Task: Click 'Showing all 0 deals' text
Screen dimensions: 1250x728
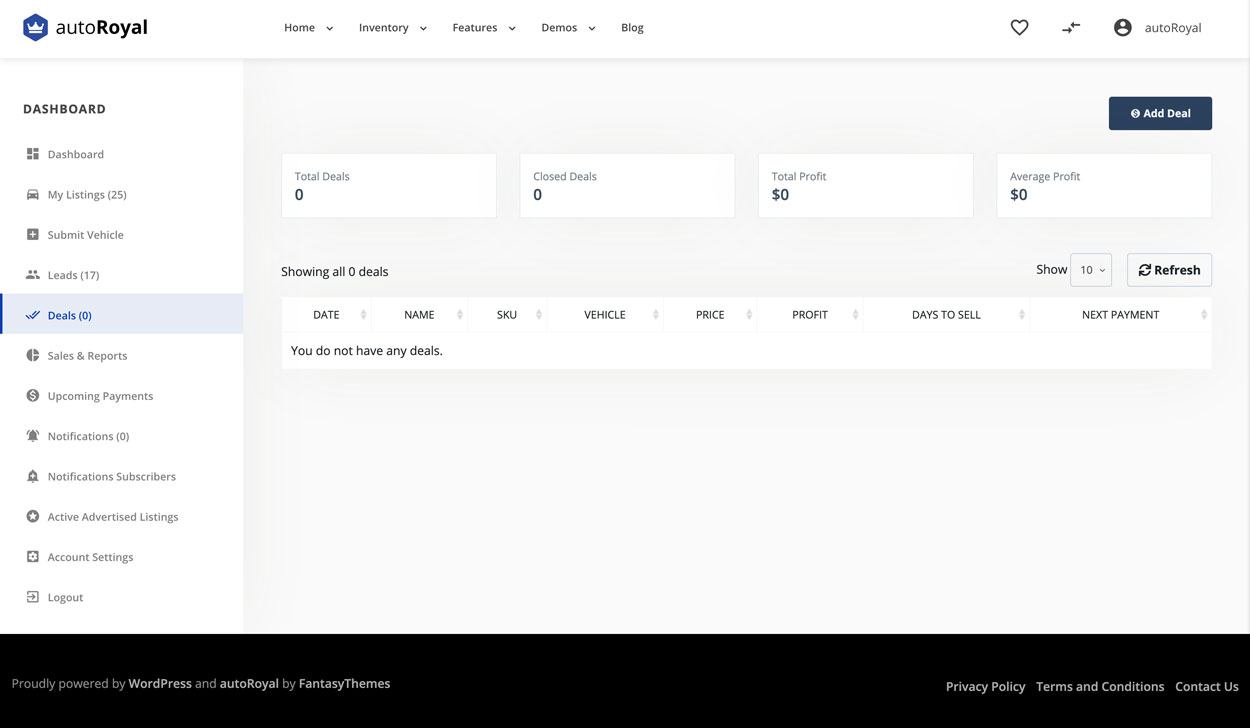Action: coord(334,272)
